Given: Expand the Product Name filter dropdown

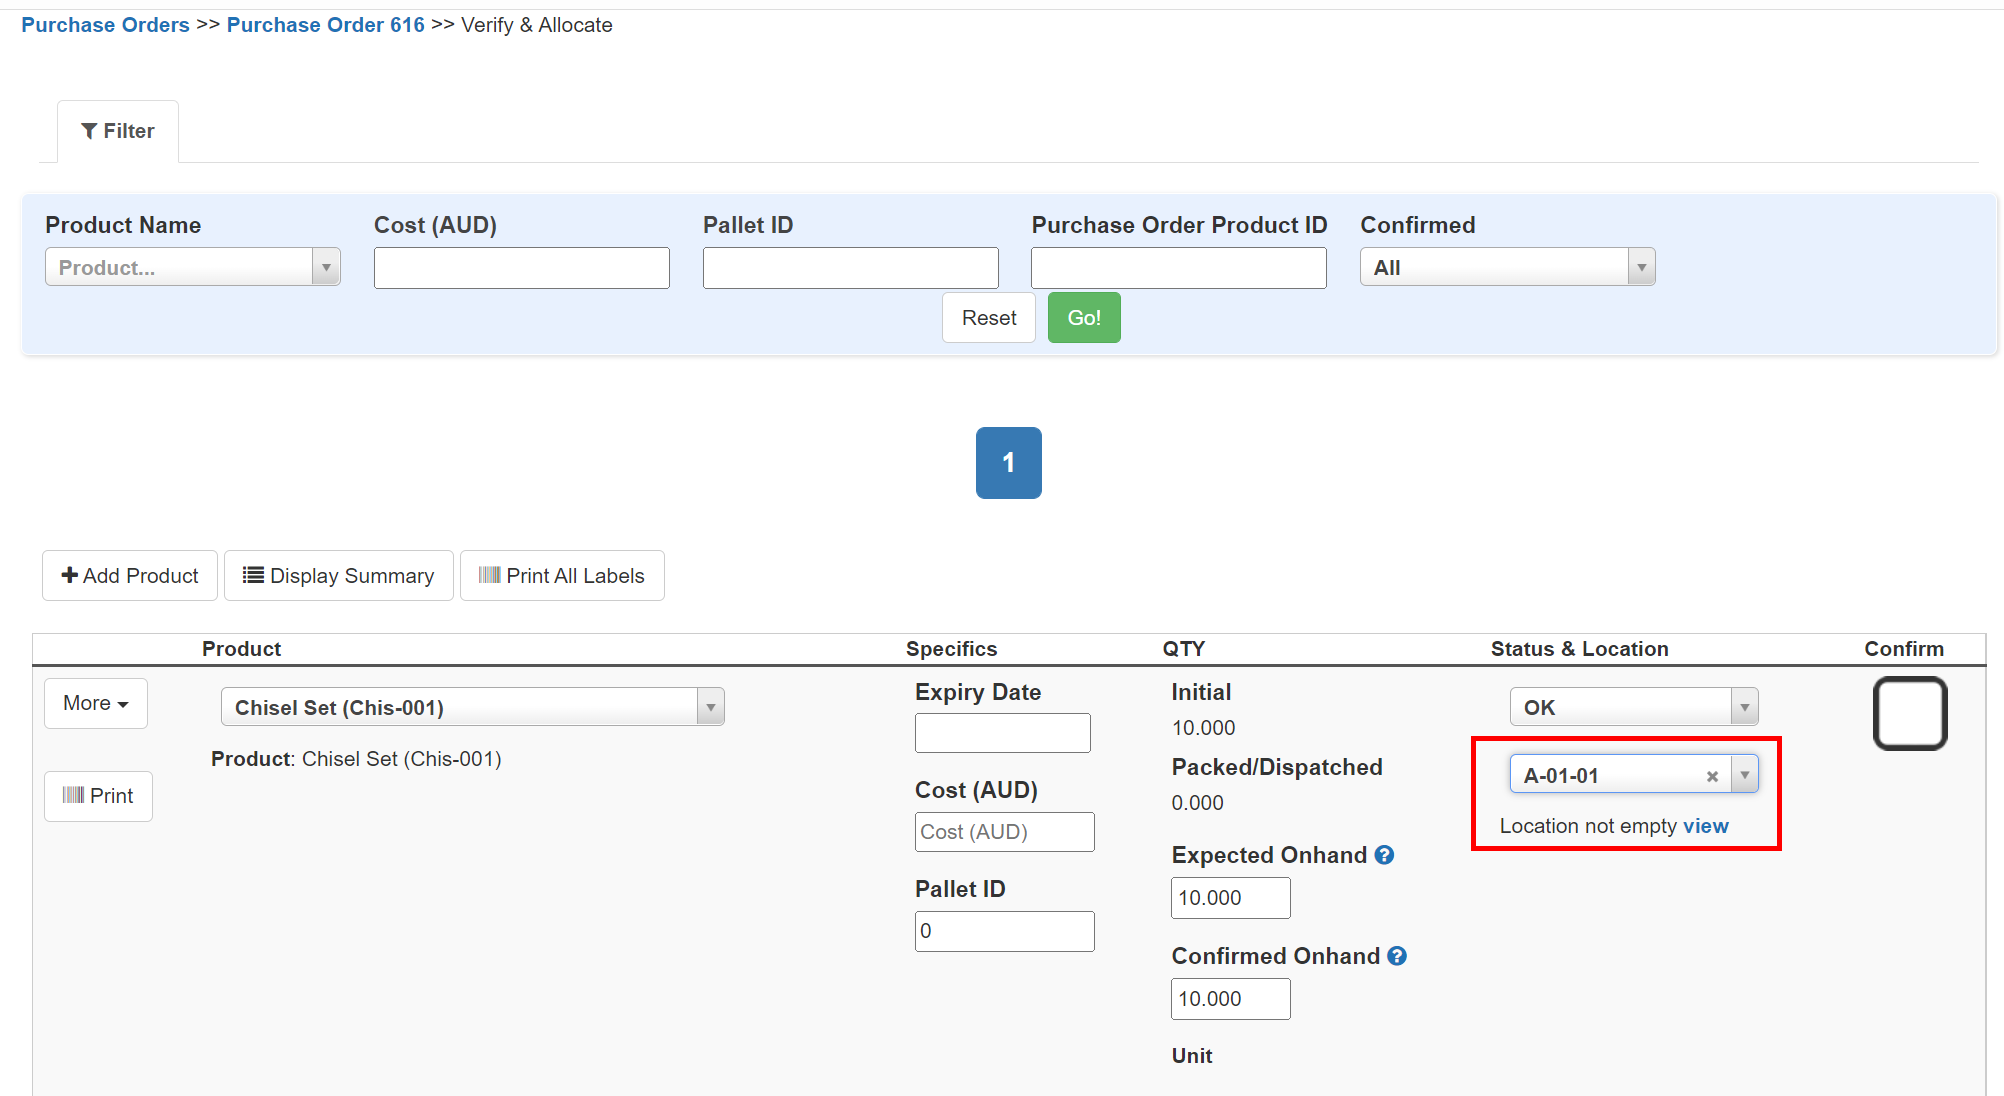Looking at the screenshot, I should coord(193,267).
